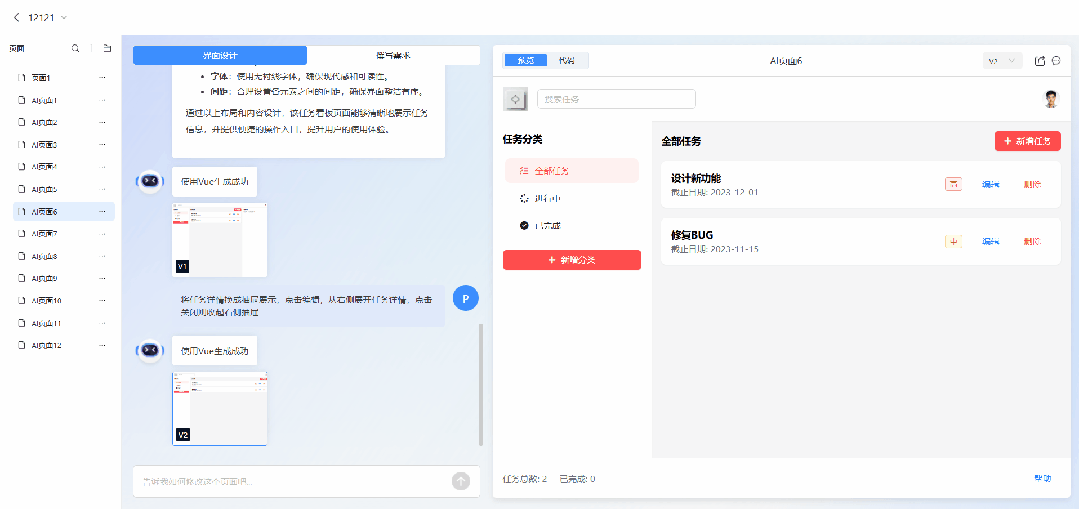Viewport: 1079px width, 509px height.
Task: Send the message with the arrow button
Action: click(x=460, y=481)
